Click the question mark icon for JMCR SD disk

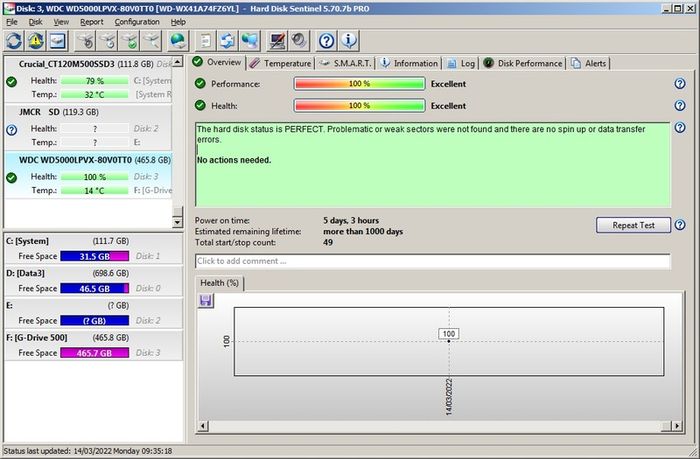point(12,130)
